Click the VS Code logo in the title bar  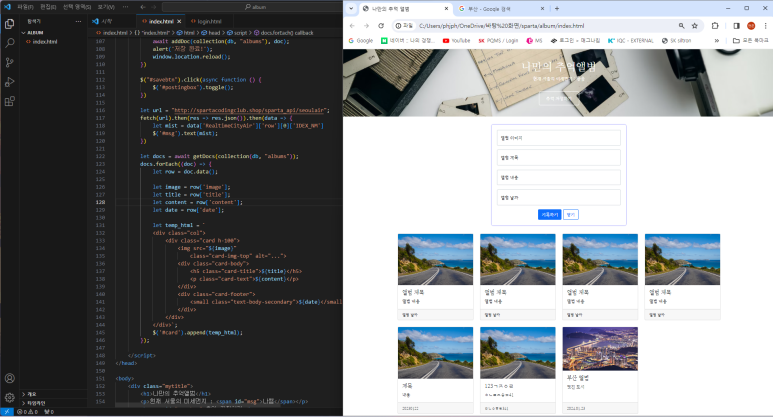pyautogui.click(x=7, y=7)
